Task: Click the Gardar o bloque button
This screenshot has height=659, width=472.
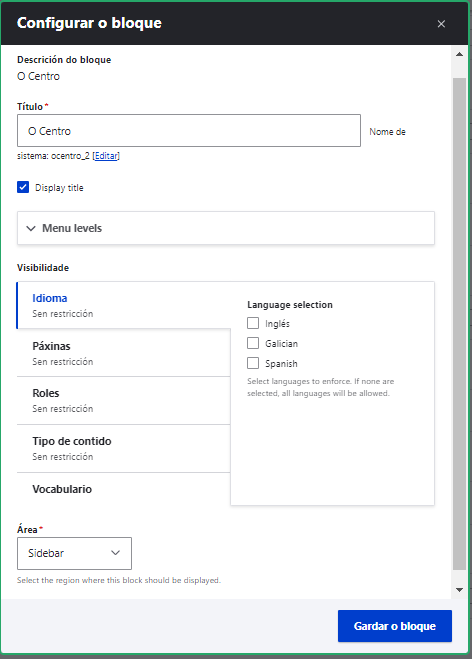Action: click(x=395, y=626)
